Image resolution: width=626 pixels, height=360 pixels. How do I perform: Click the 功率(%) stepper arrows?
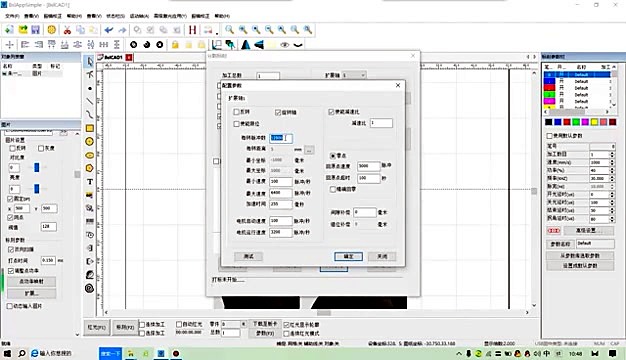pos(612,170)
